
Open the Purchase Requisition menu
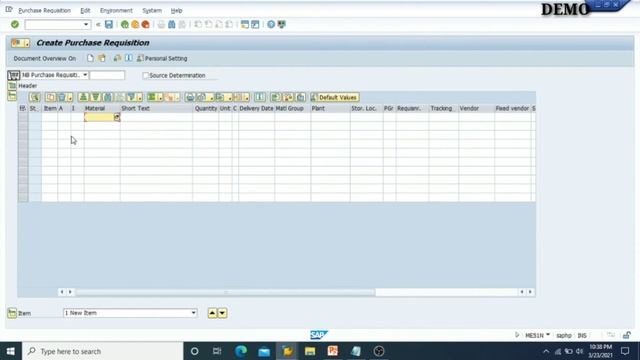click(44, 11)
